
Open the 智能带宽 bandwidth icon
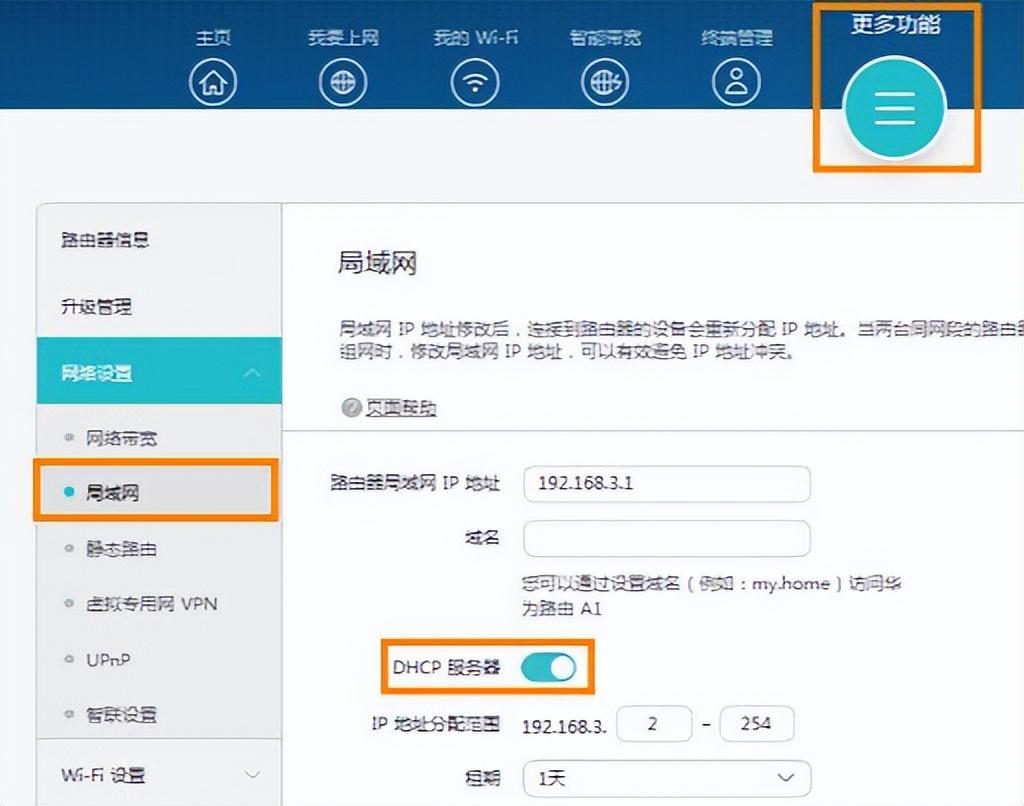coord(605,82)
